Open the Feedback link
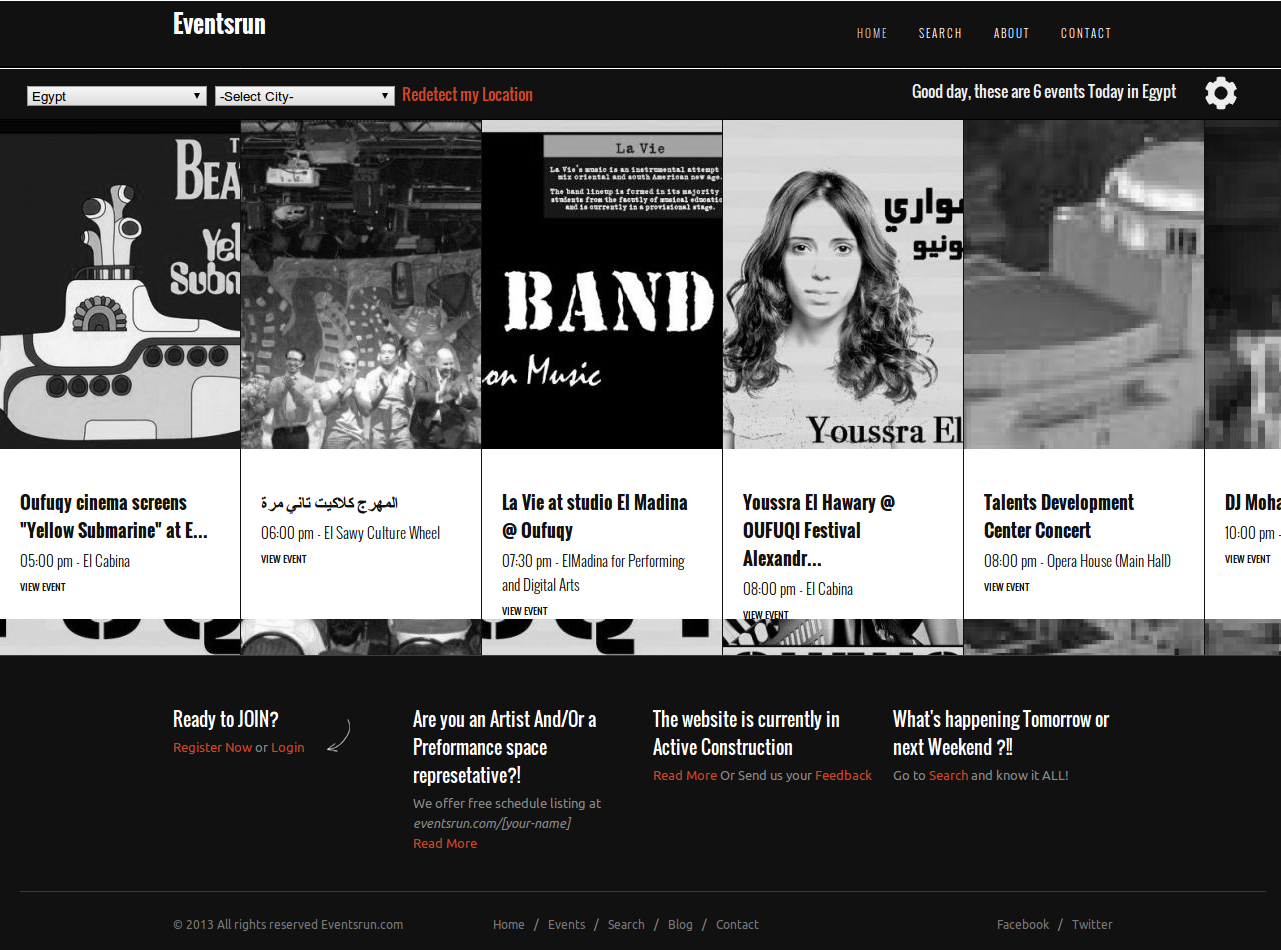Viewport: 1281px width, 950px height. (x=843, y=775)
